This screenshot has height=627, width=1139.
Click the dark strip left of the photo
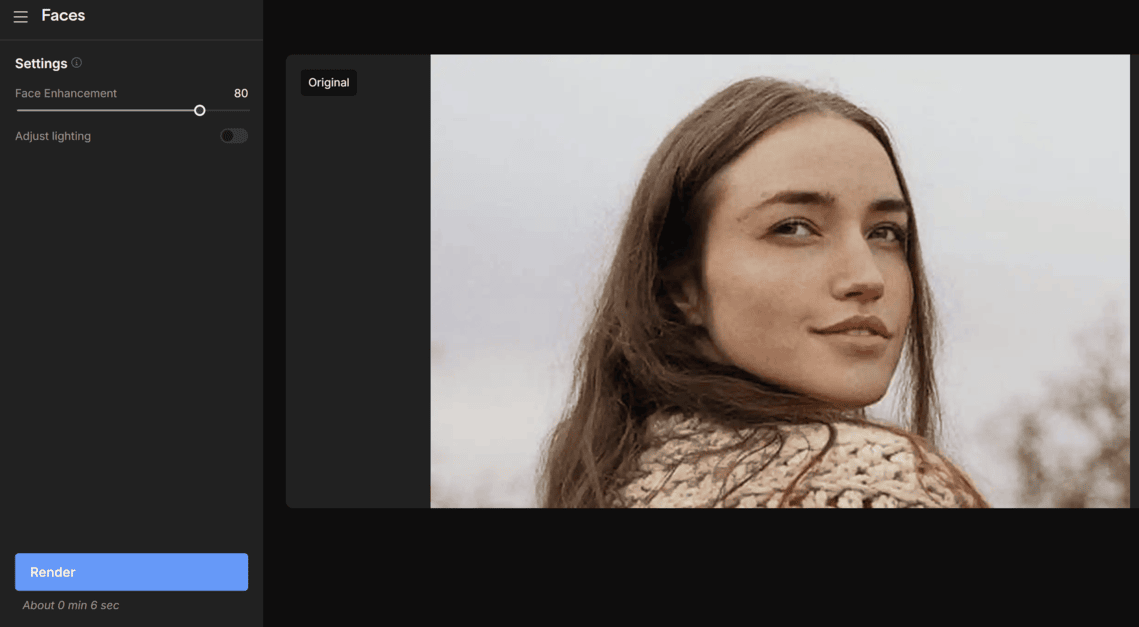(358, 300)
